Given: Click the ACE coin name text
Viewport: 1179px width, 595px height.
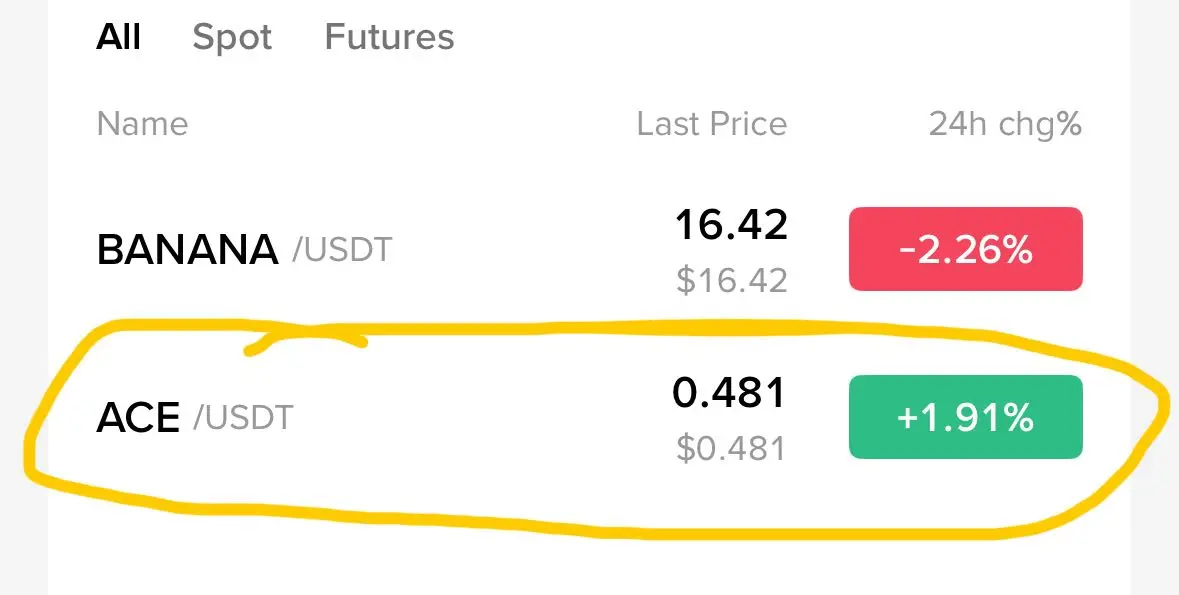Looking at the screenshot, I should click(138, 418).
